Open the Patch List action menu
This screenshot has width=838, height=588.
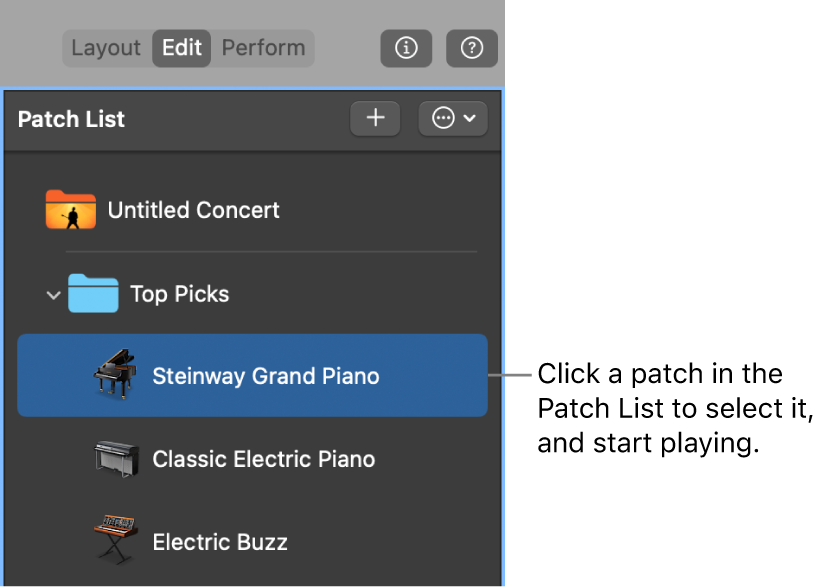pyautogui.click(x=453, y=118)
